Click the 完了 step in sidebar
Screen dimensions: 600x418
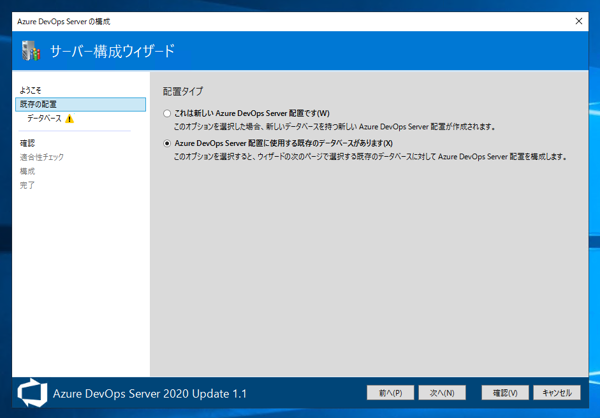click(x=27, y=185)
